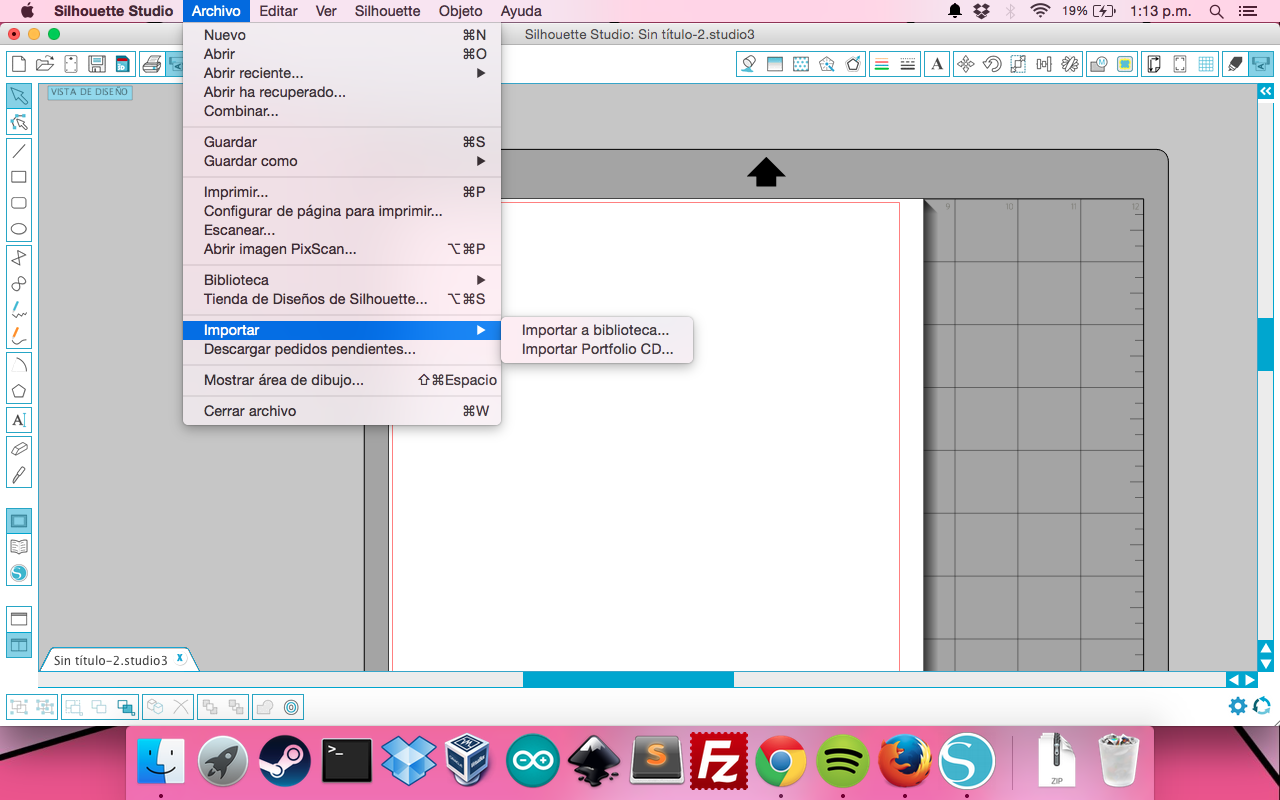Select the Edit Points tool
Screen dimensions: 1280x800
pos(18,122)
